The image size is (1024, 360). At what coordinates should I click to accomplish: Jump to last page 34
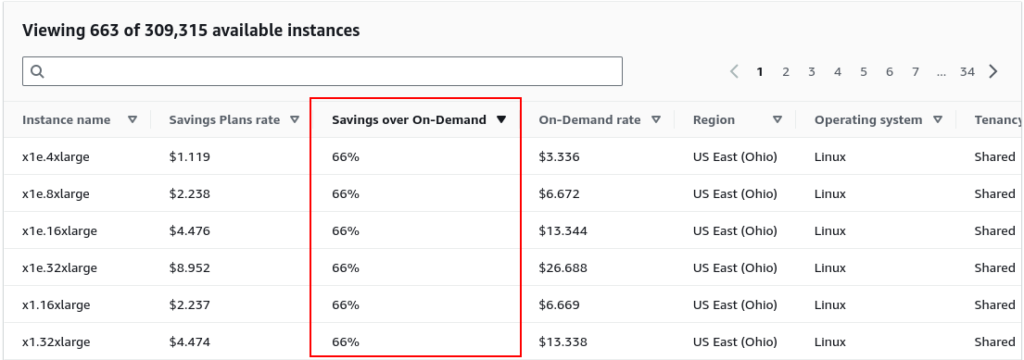click(x=967, y=72)
